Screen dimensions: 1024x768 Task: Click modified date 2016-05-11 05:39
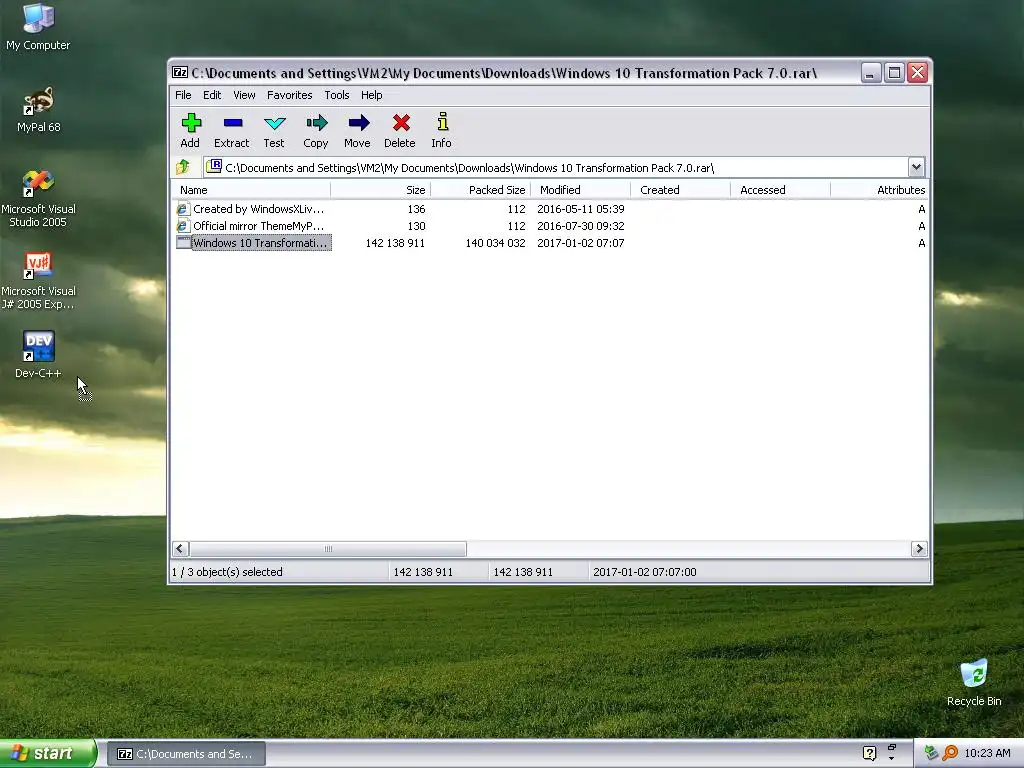point(581,209)
